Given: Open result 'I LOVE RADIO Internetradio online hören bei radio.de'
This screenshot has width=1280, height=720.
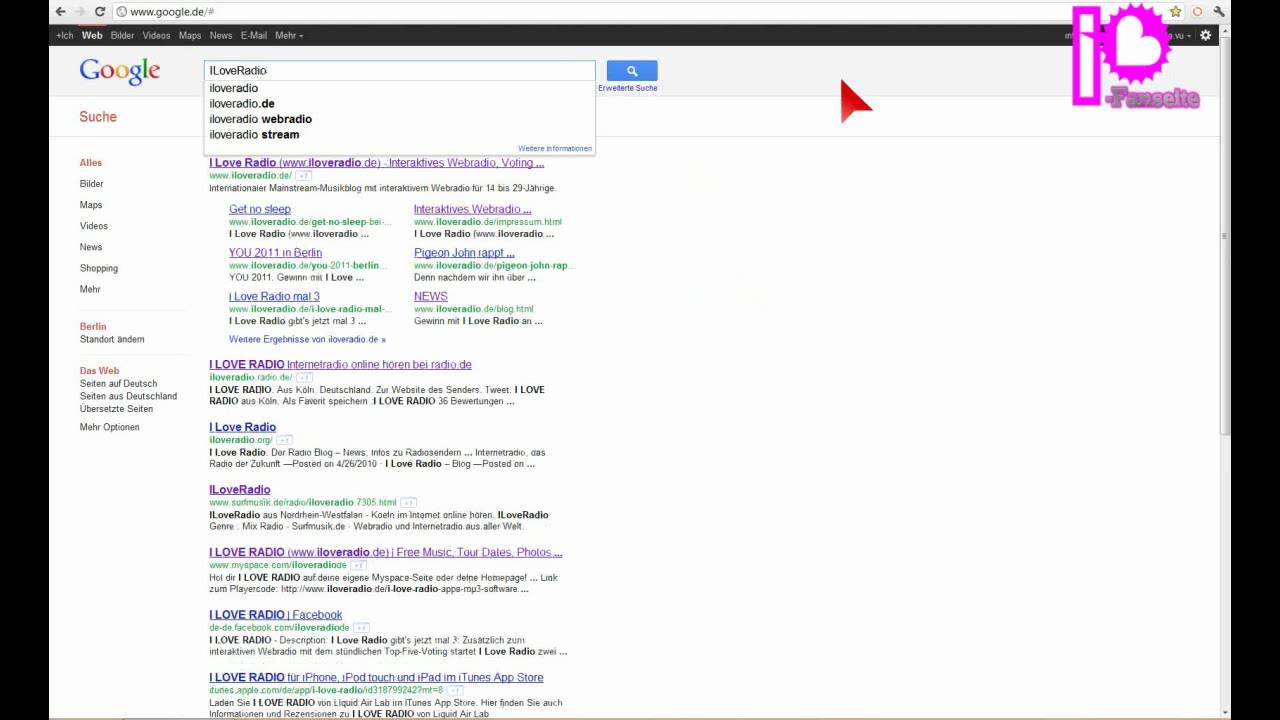Looking at the screenshot, I should [x=340, y=365].
